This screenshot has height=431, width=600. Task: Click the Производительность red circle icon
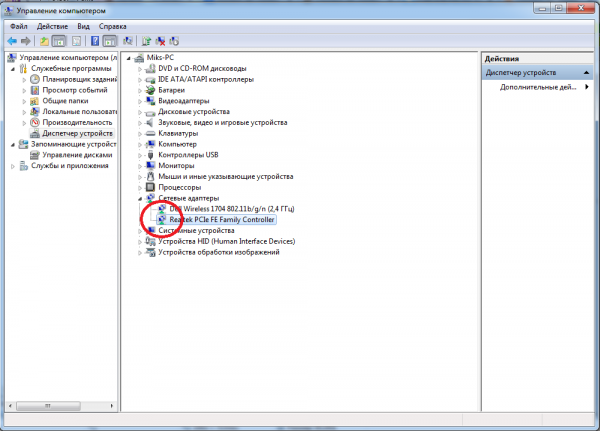click(35, 122)
